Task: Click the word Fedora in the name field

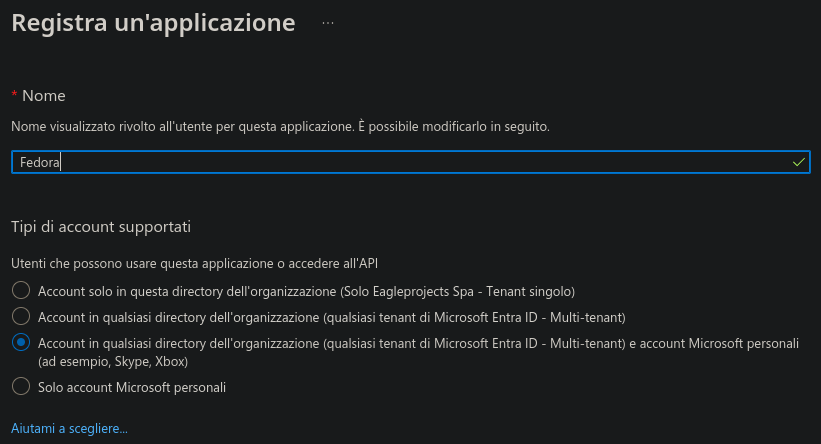Action: pos(39,161)
